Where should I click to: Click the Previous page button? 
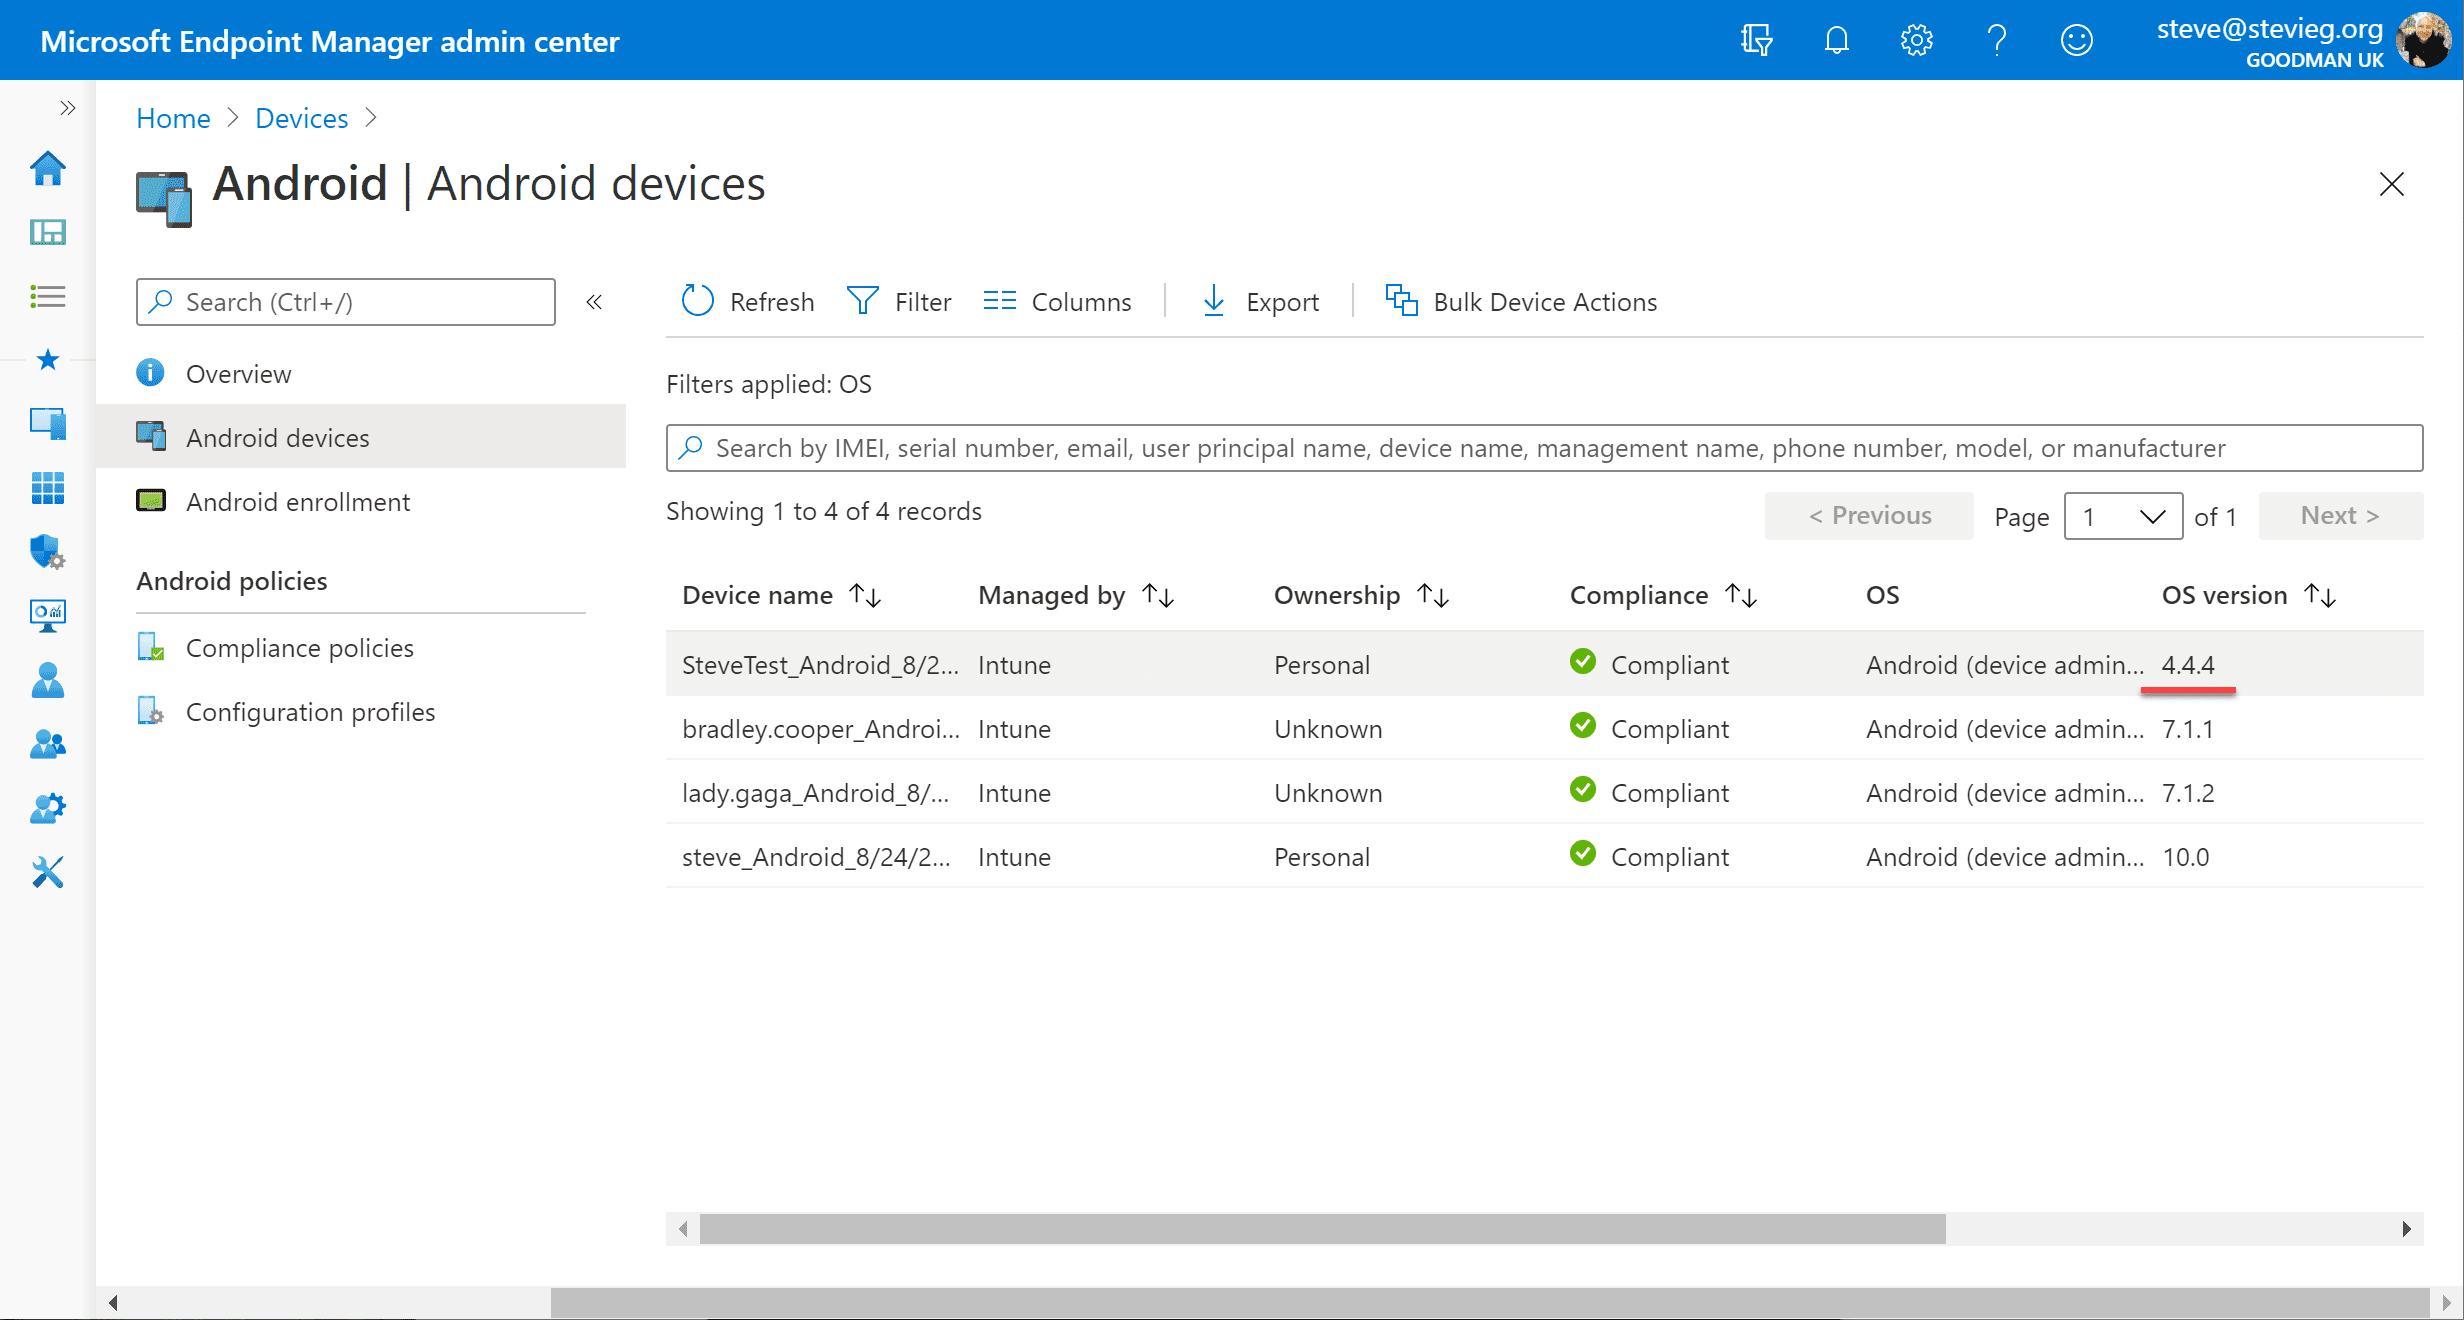pyautogui.click(x=1869, y=516)
